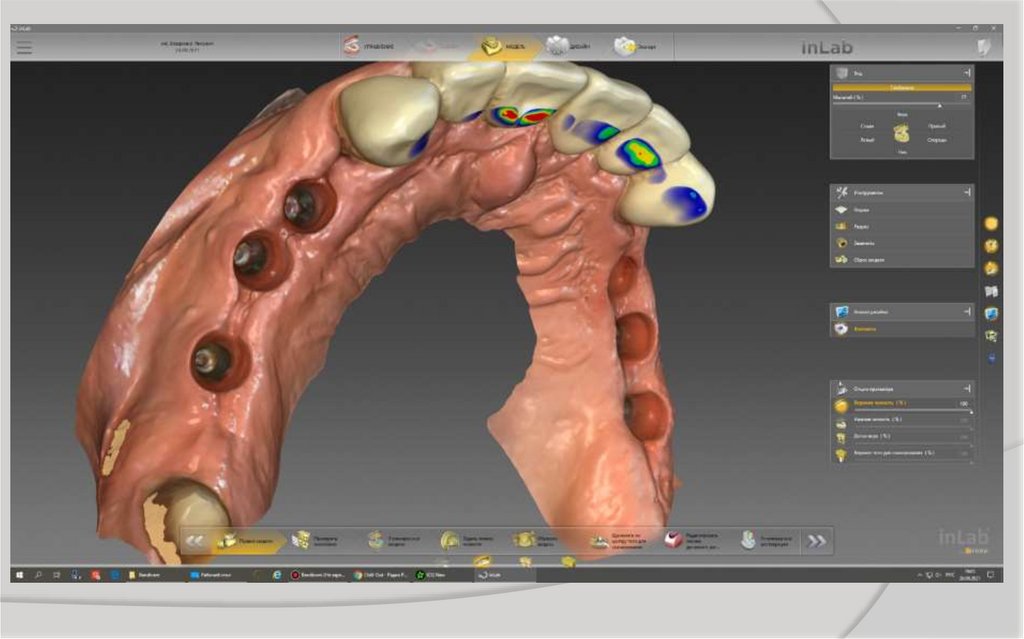Select the sixth step with red text label
The width and height of the screenshot is (1024, 639).
pyautogui.click(x=618, y=540)
